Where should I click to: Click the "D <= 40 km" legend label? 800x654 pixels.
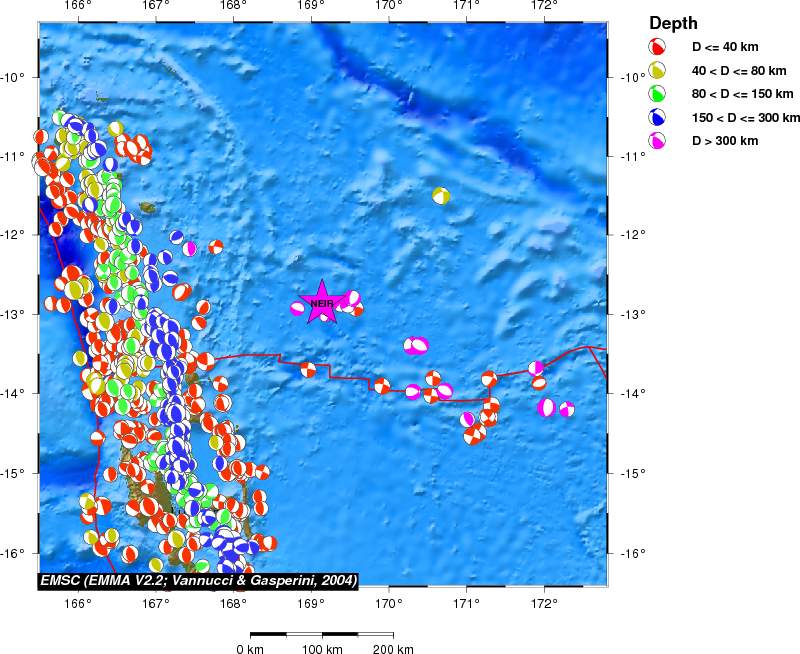[725, 47]
